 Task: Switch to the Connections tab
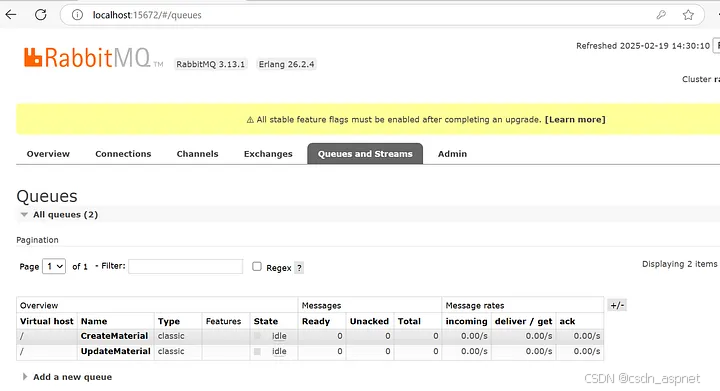(123, 154)
